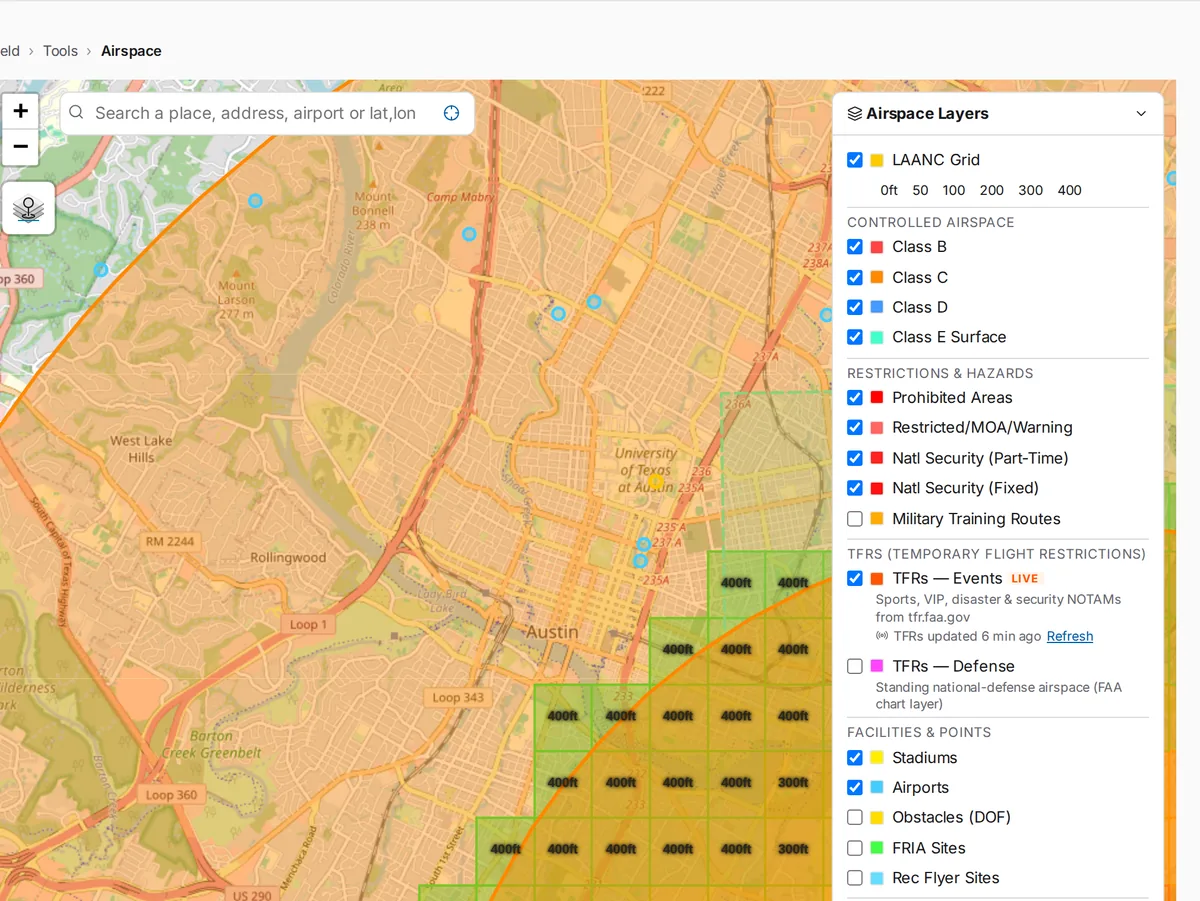Click the 0ft value in LAANC legend
The height and width of the screenshot is (901, 1200).
(x=889, y=190)
